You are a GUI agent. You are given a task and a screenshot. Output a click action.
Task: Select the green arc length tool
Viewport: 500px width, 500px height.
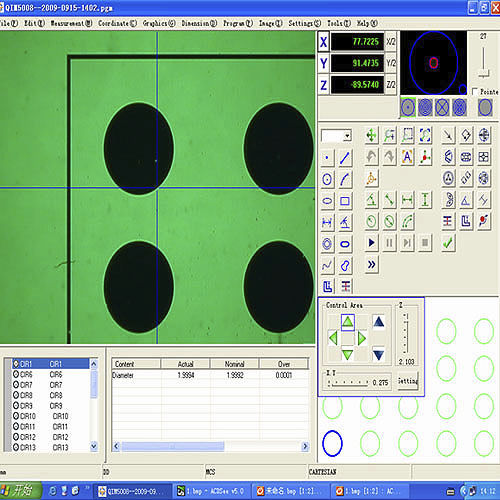407,221
